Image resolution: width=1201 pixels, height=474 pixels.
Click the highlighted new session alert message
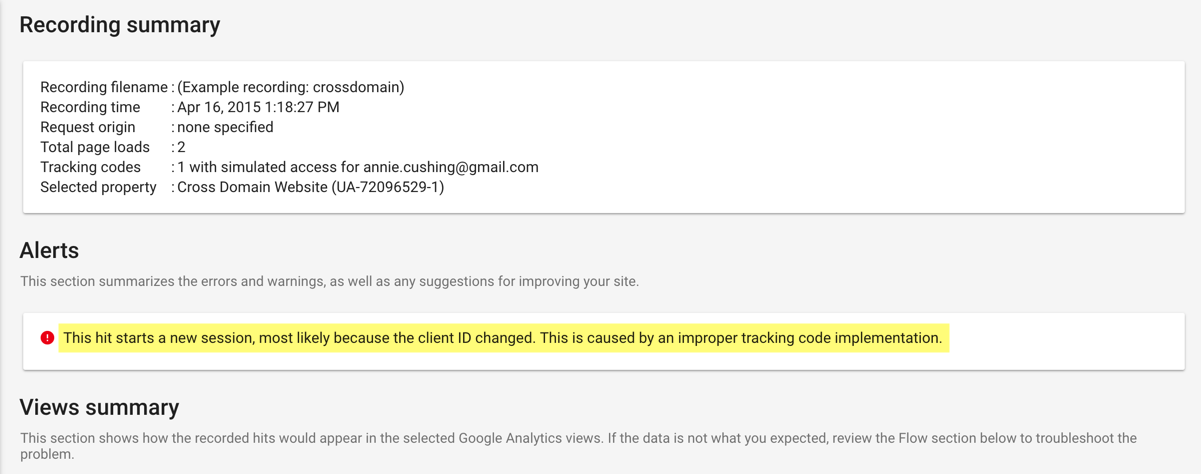(x=502, y=338)
